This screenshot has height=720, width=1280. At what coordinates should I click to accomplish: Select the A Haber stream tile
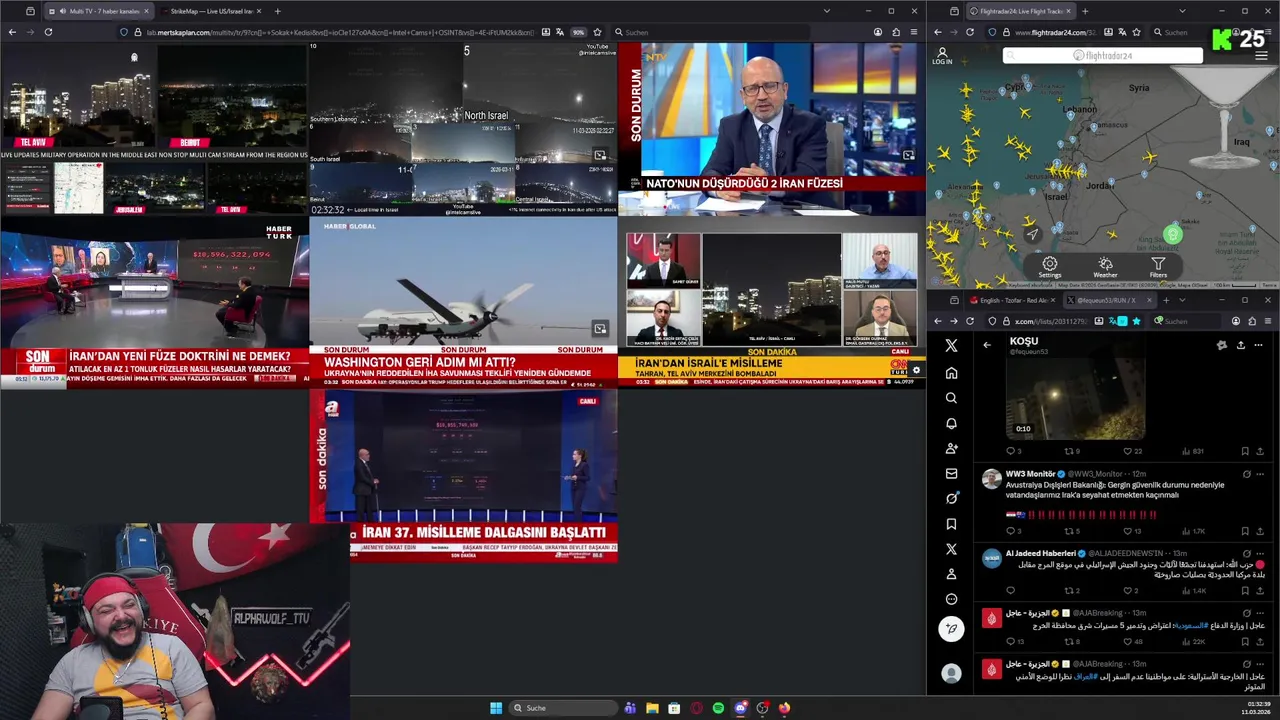click(463, 475)
